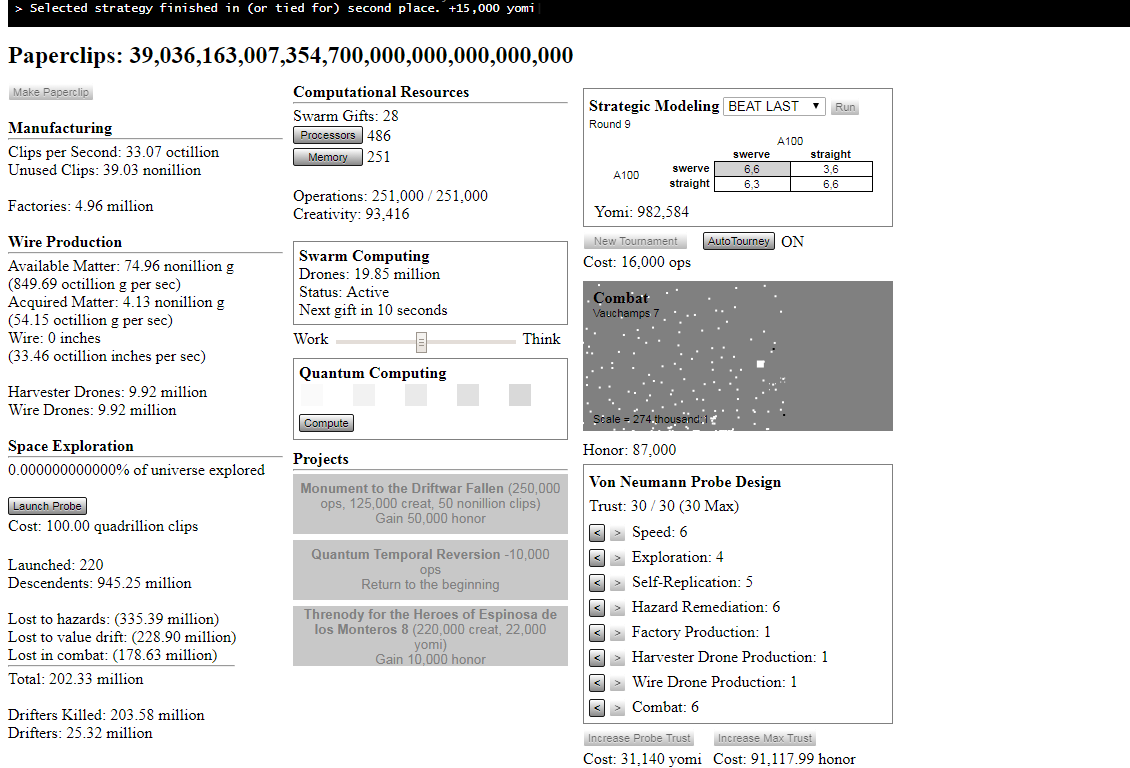Click the Next gift in 10 seconds text

click(x=373, y=310)
